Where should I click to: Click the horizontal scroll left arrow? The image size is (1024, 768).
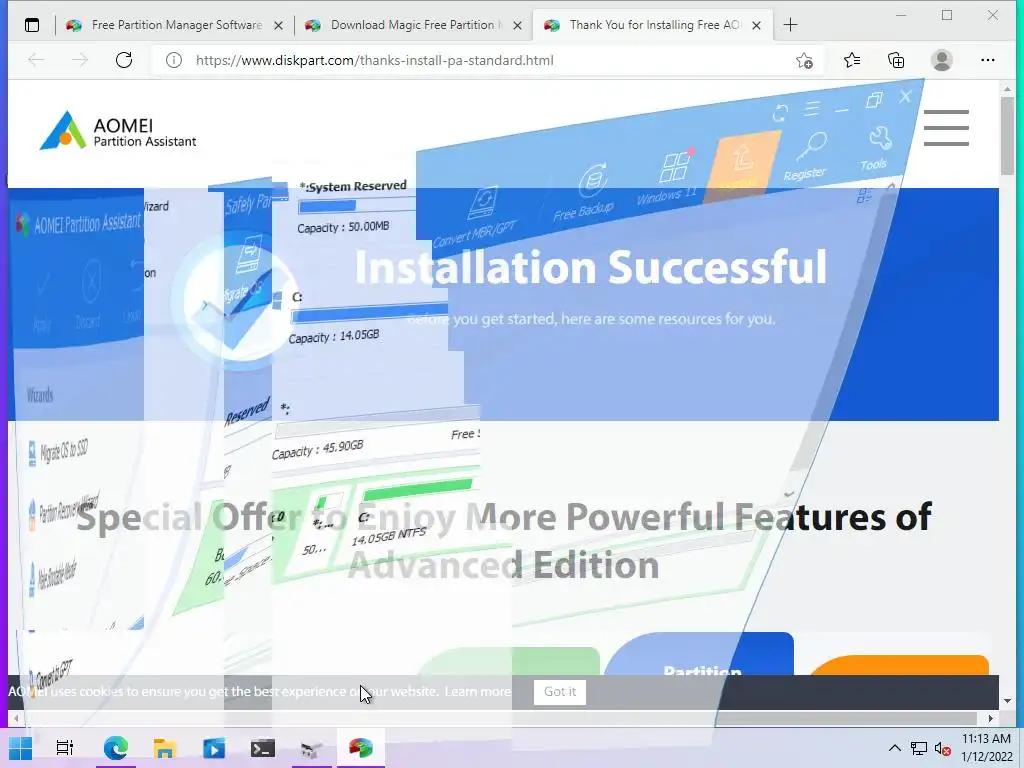[16, 718]
